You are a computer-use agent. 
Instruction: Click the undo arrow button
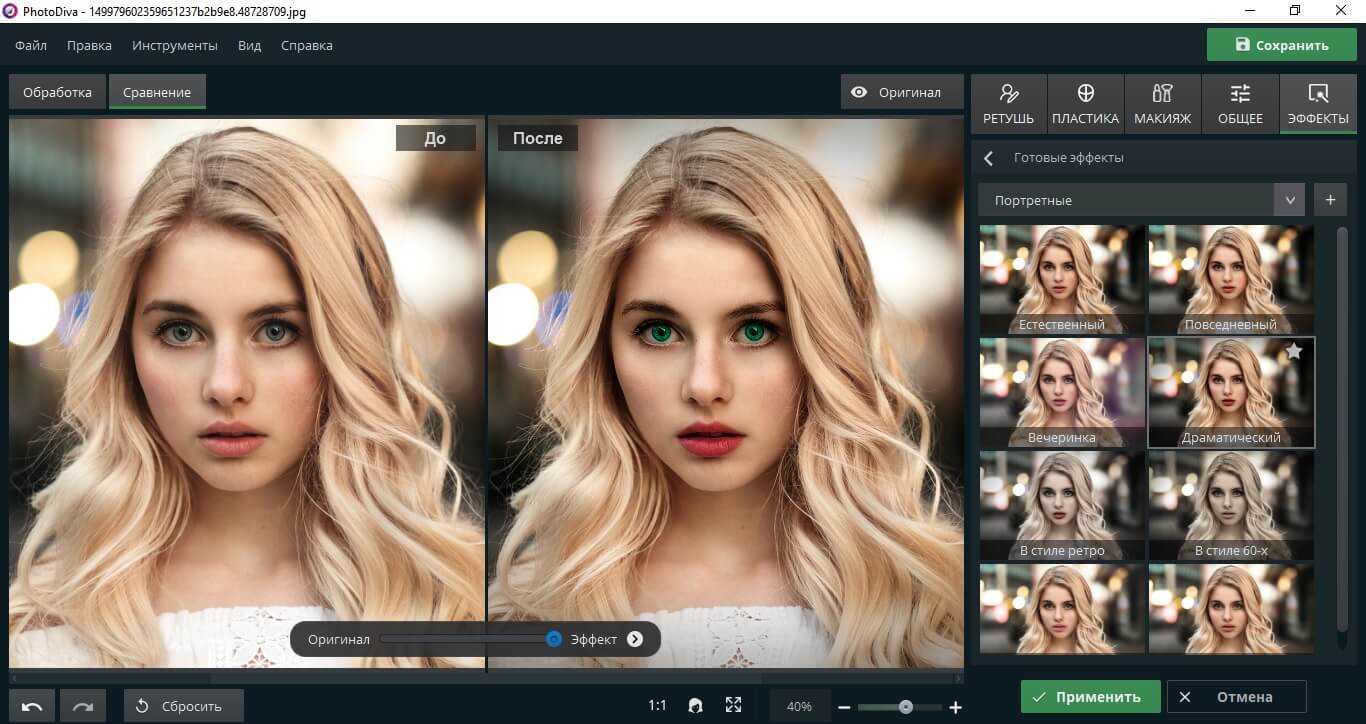pyautogui.click(x=32, y=706)
